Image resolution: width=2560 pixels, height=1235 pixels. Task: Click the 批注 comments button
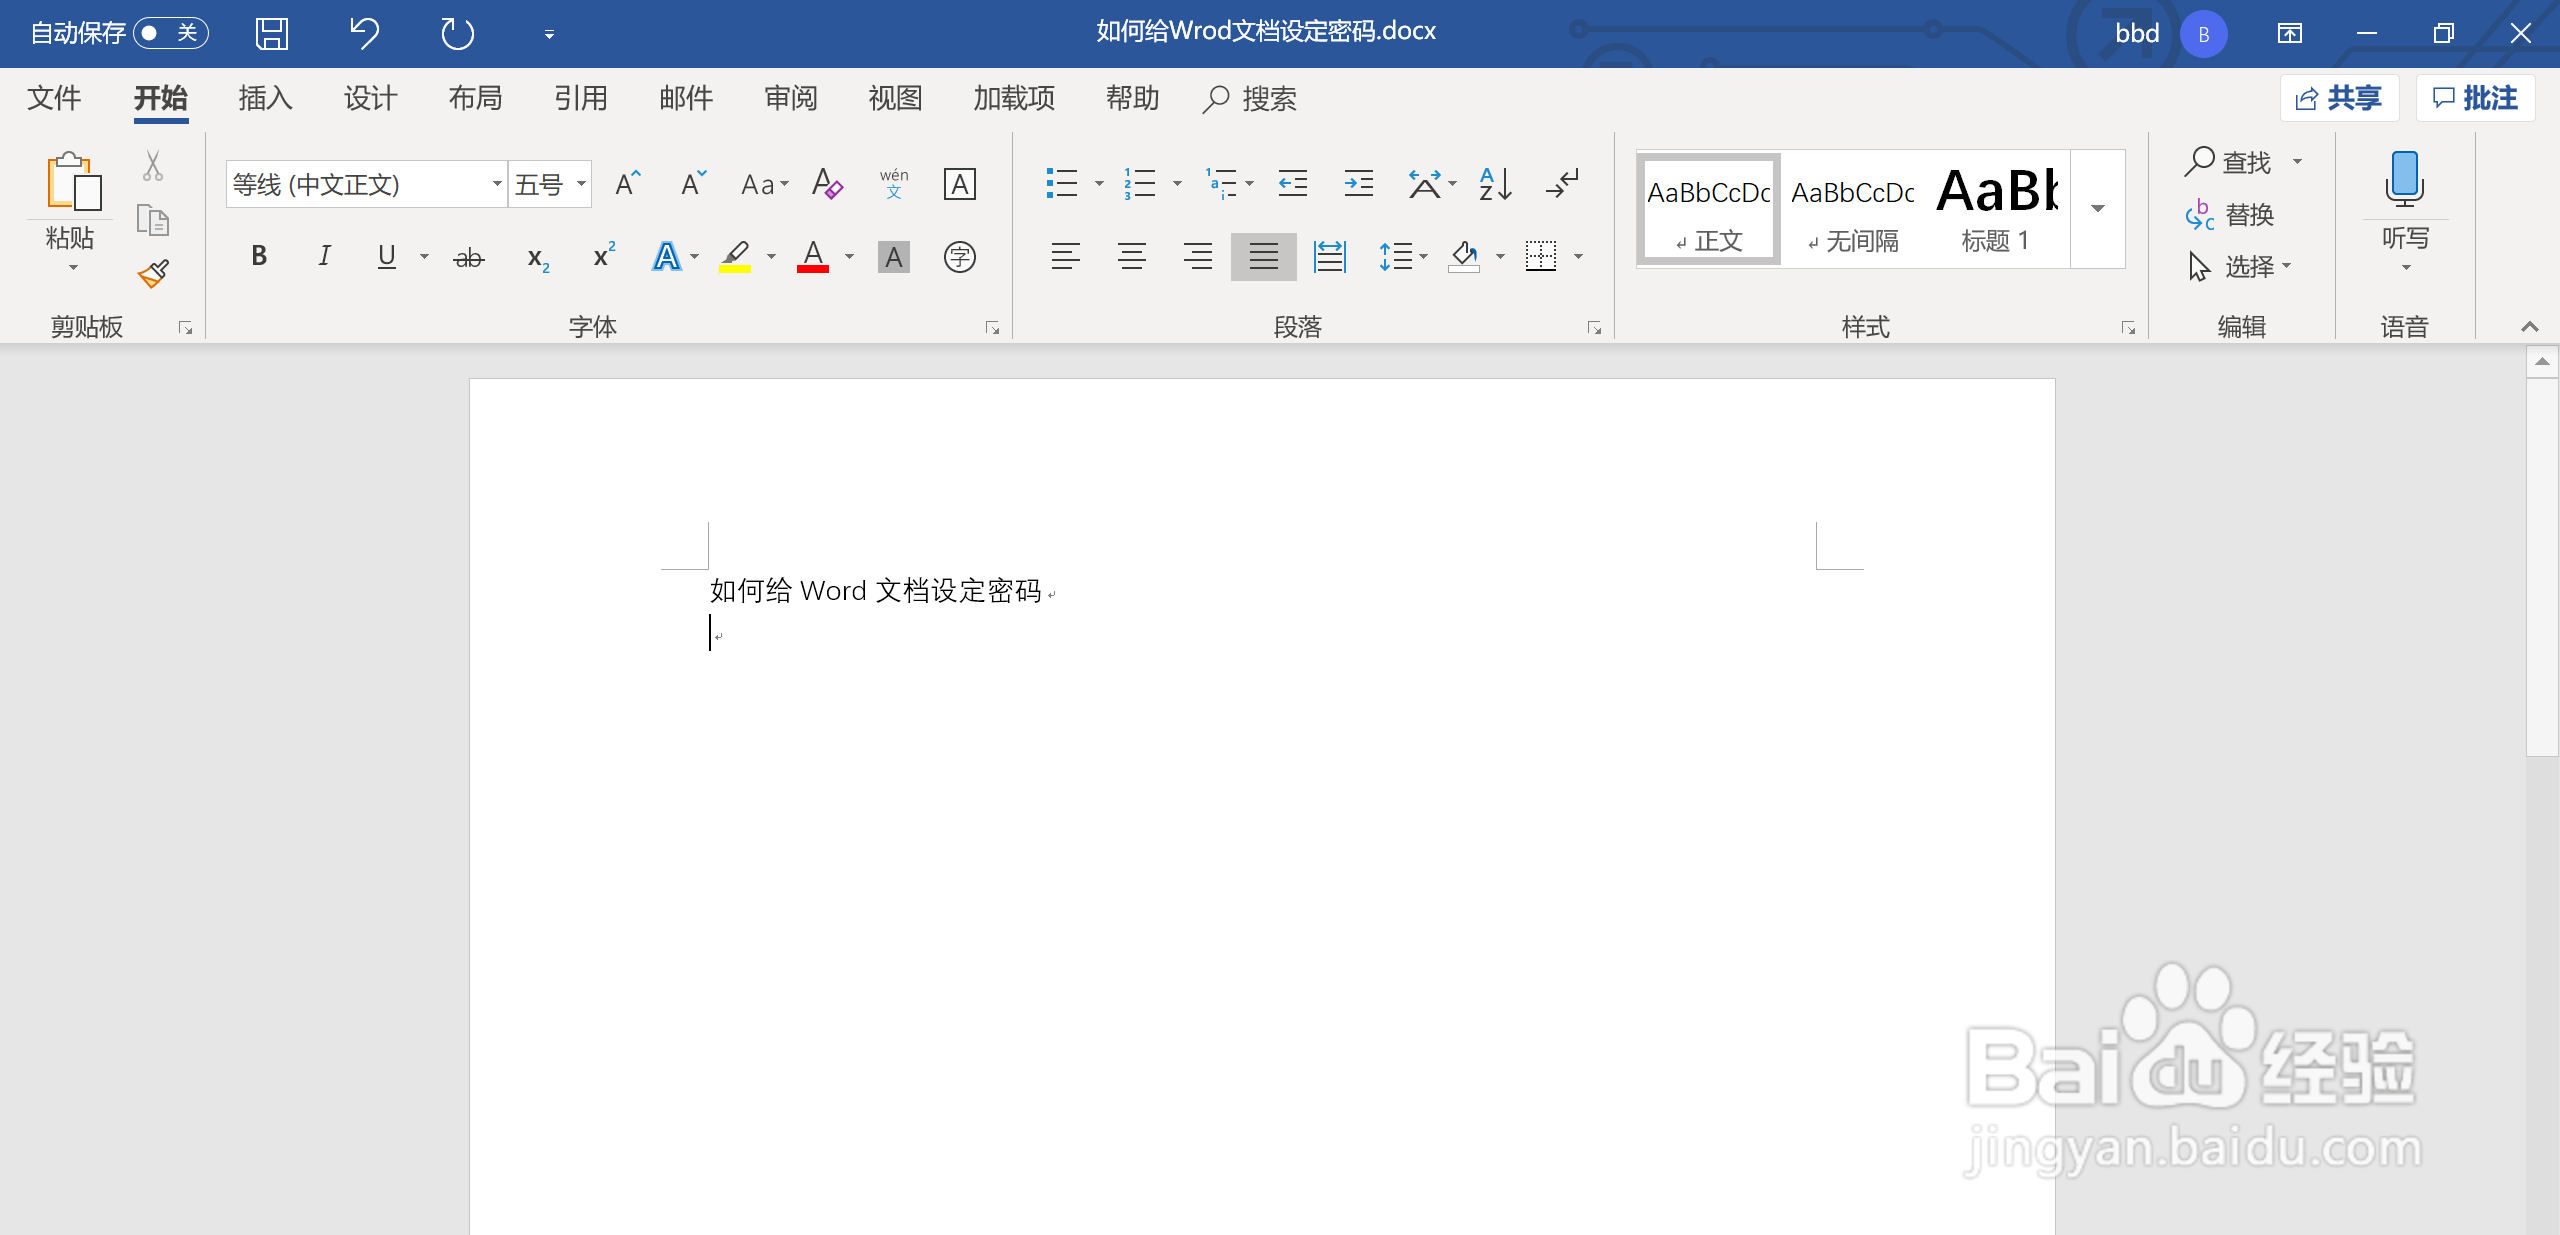(x=2475, y=98)
